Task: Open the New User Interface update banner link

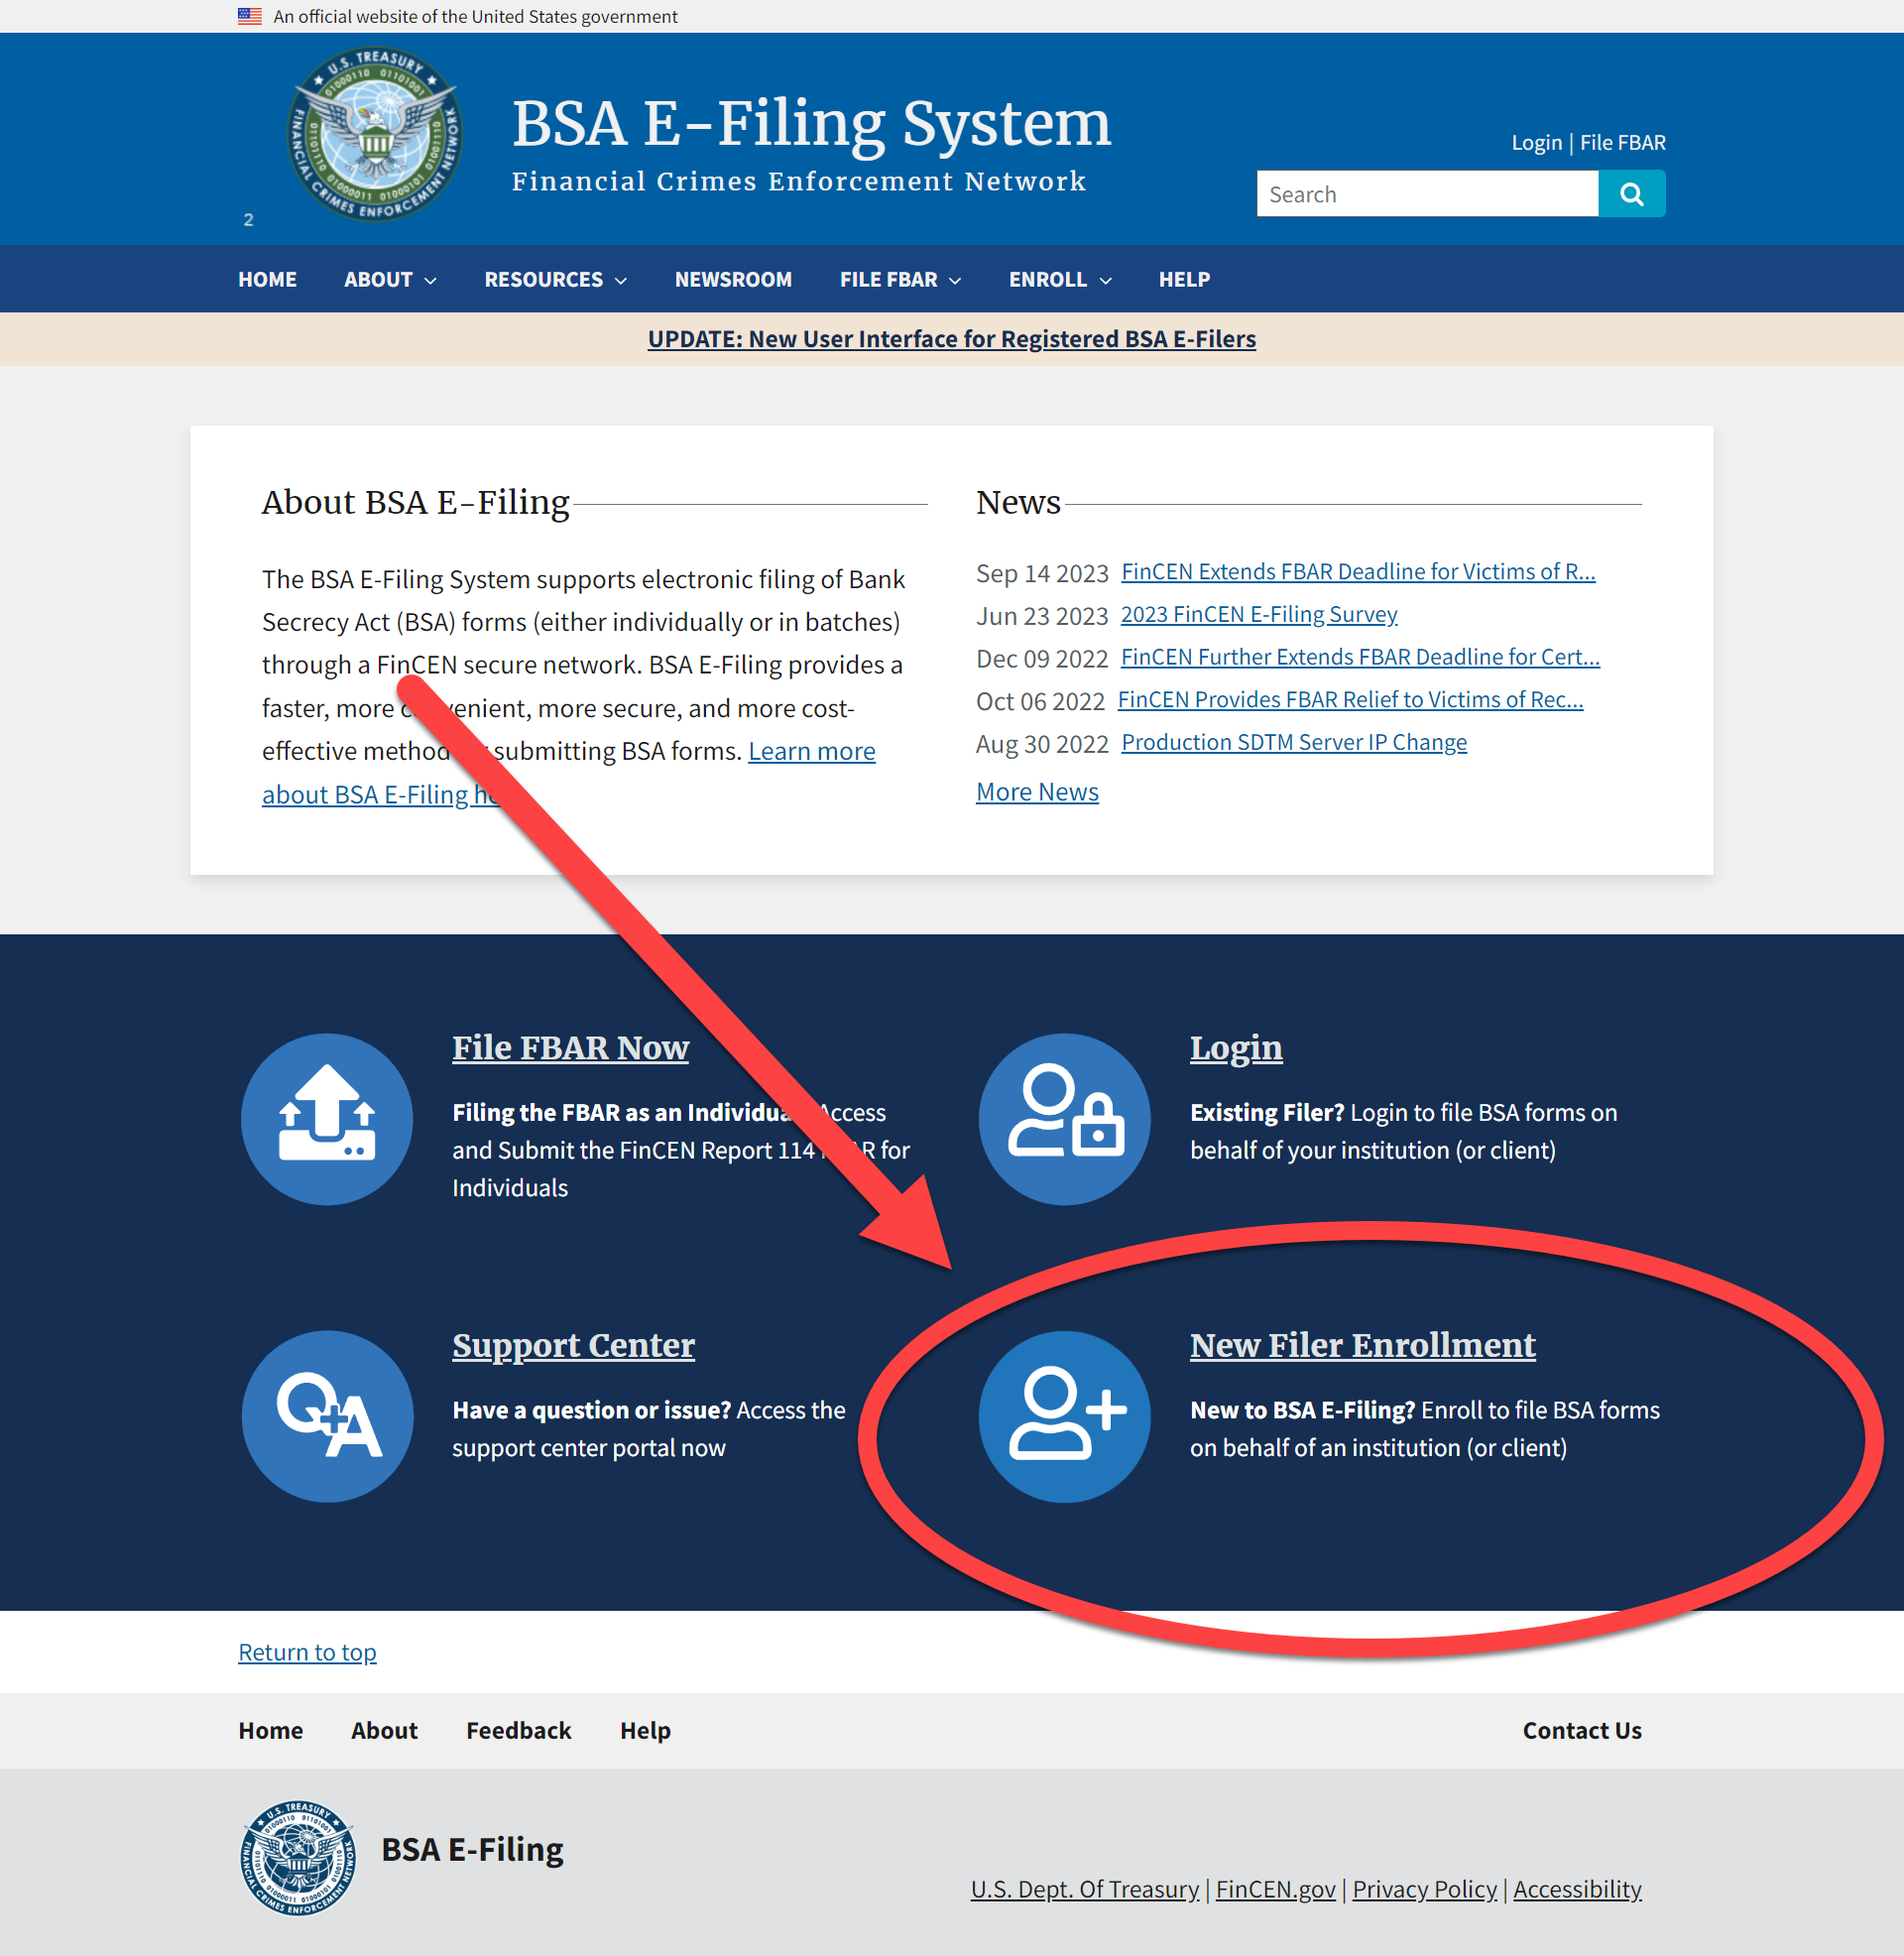Action: [x=951, y=339]
